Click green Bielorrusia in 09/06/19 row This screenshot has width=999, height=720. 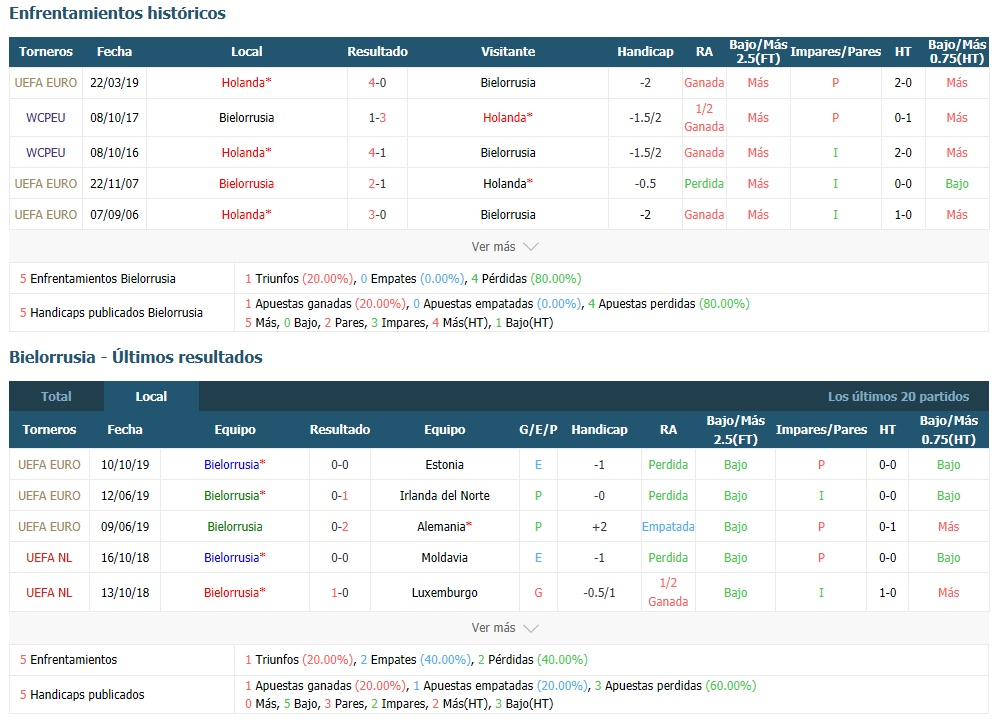coord(234,527)
